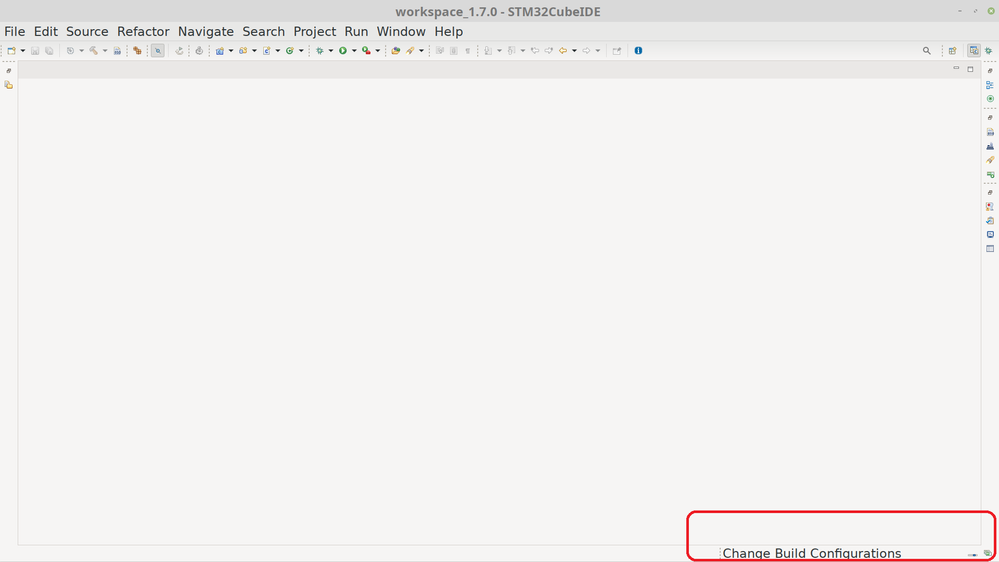The height and width of the screenshot is (562, 999).
Task: Maximize the empty editor area
Action: (970, 69)
